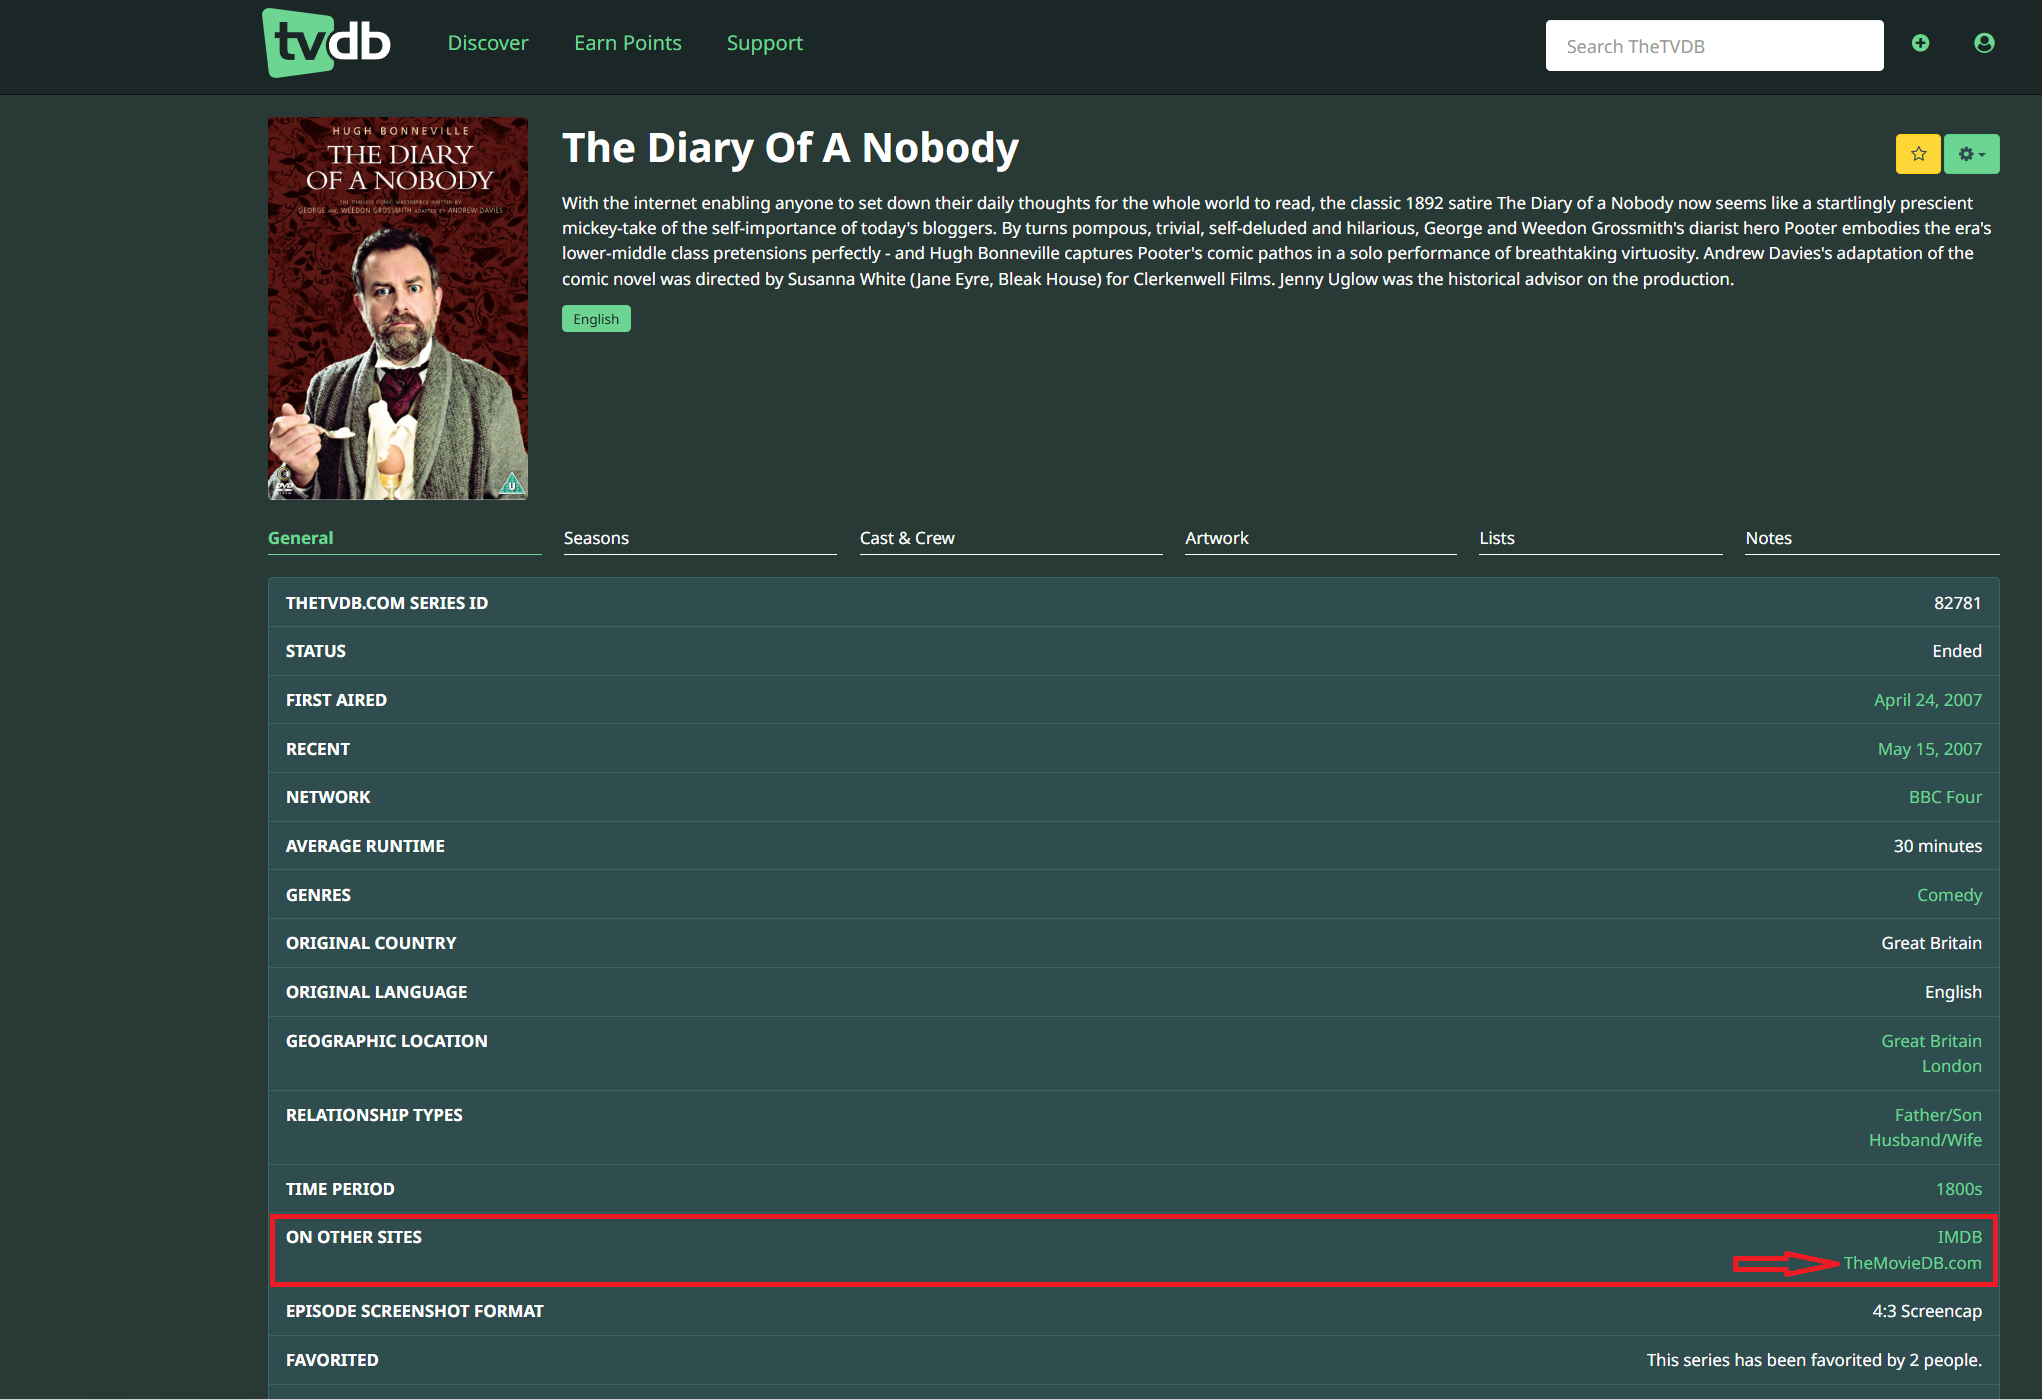Click the Comedy genre link
This screenshot has width=2042, height=1400.
(1949, 895)
